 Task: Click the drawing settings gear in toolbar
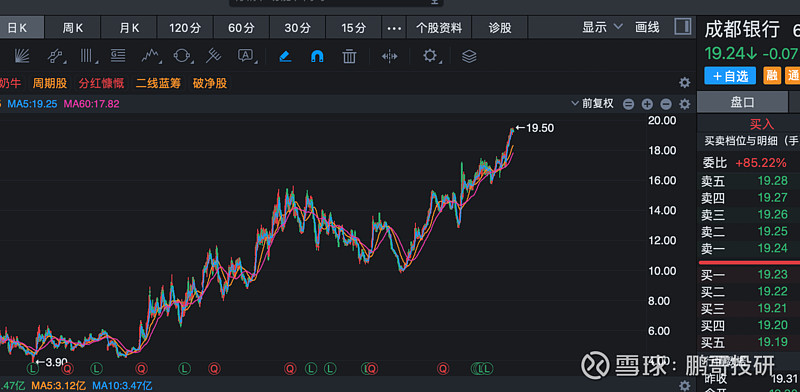(x=430, y=56)
